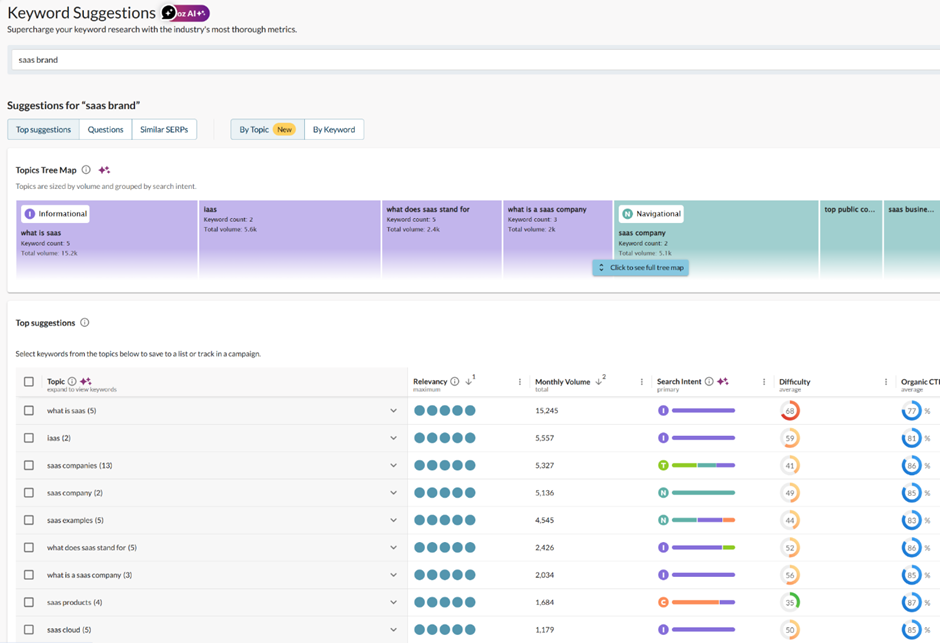Check the saas examples (5) row

click(29, 520)
